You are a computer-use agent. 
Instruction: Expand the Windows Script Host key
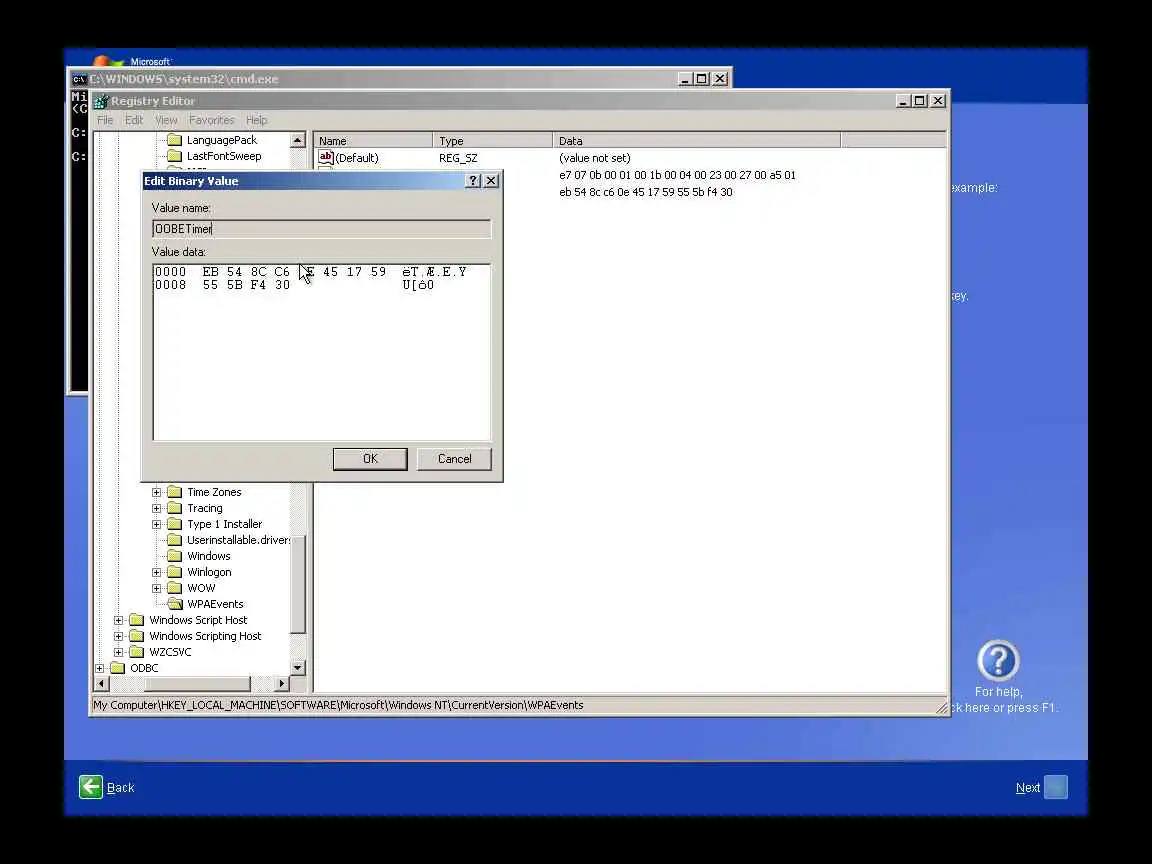click(118, 620)
